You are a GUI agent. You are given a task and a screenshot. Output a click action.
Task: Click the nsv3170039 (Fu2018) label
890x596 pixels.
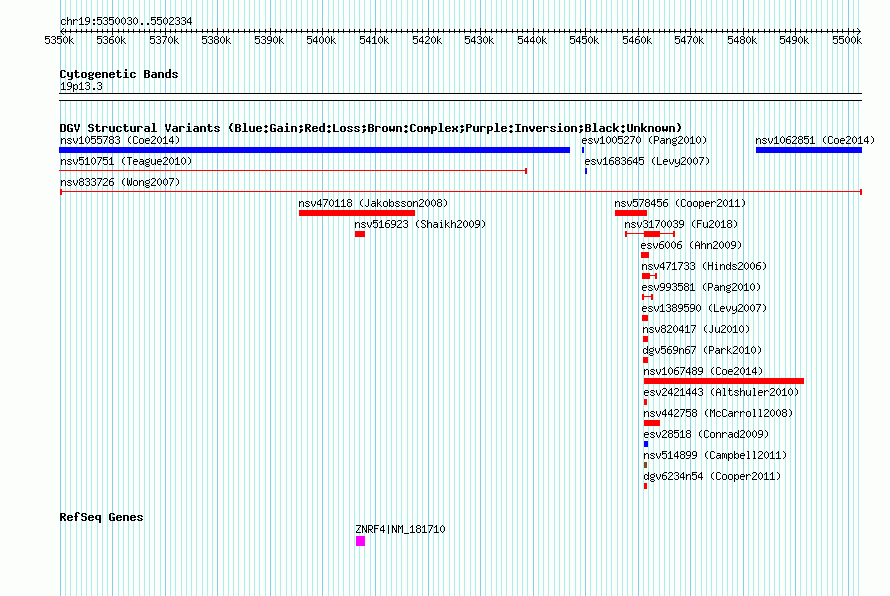pyautogui.click(x=681, y=224)
